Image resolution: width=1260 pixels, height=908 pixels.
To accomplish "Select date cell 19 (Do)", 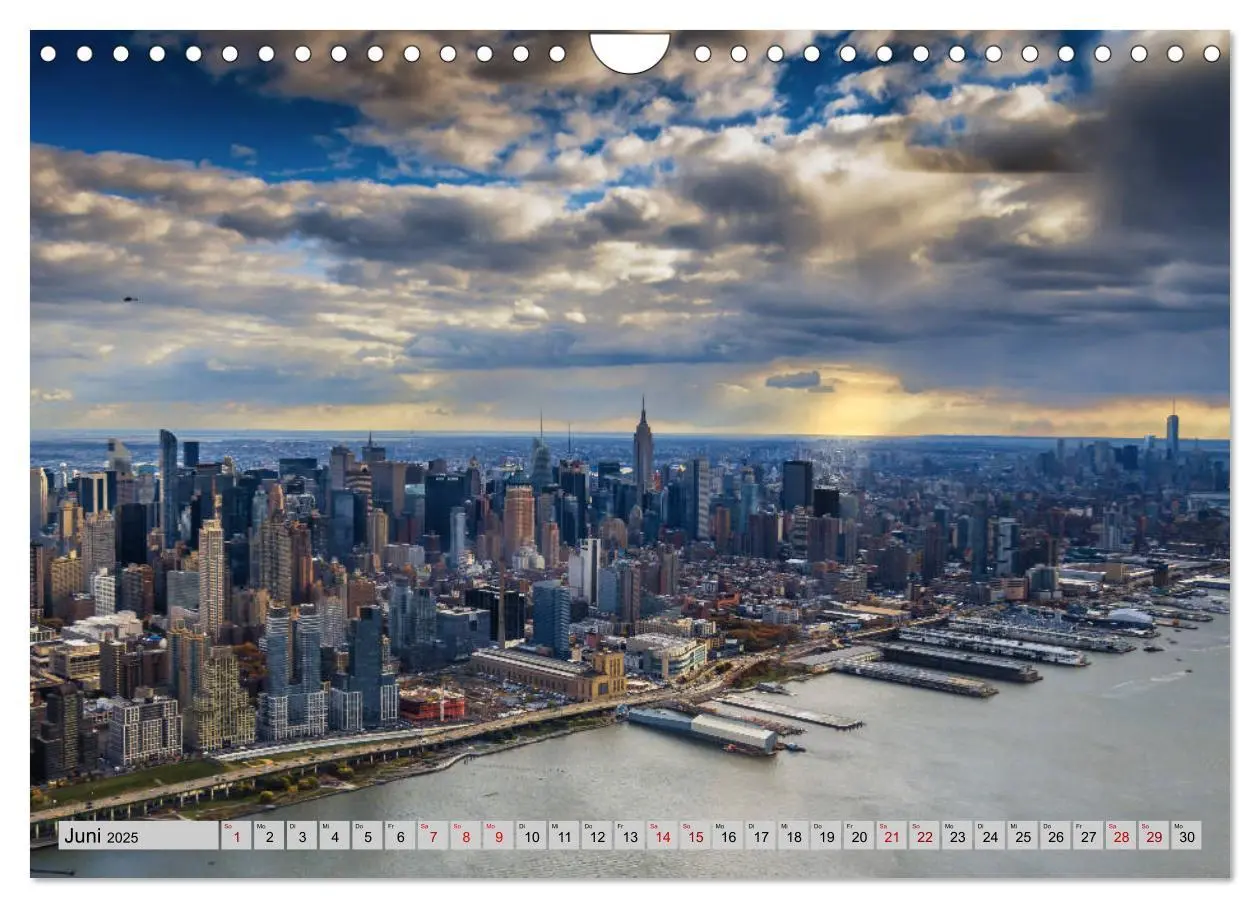I will [x=826, y=836].
